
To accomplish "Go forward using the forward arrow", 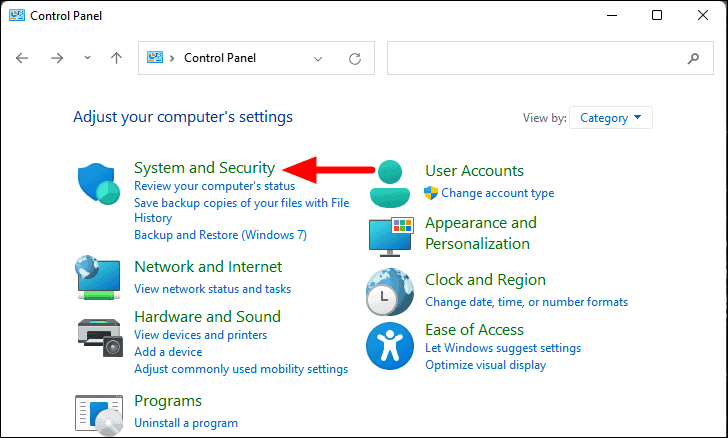I will 57,58.
